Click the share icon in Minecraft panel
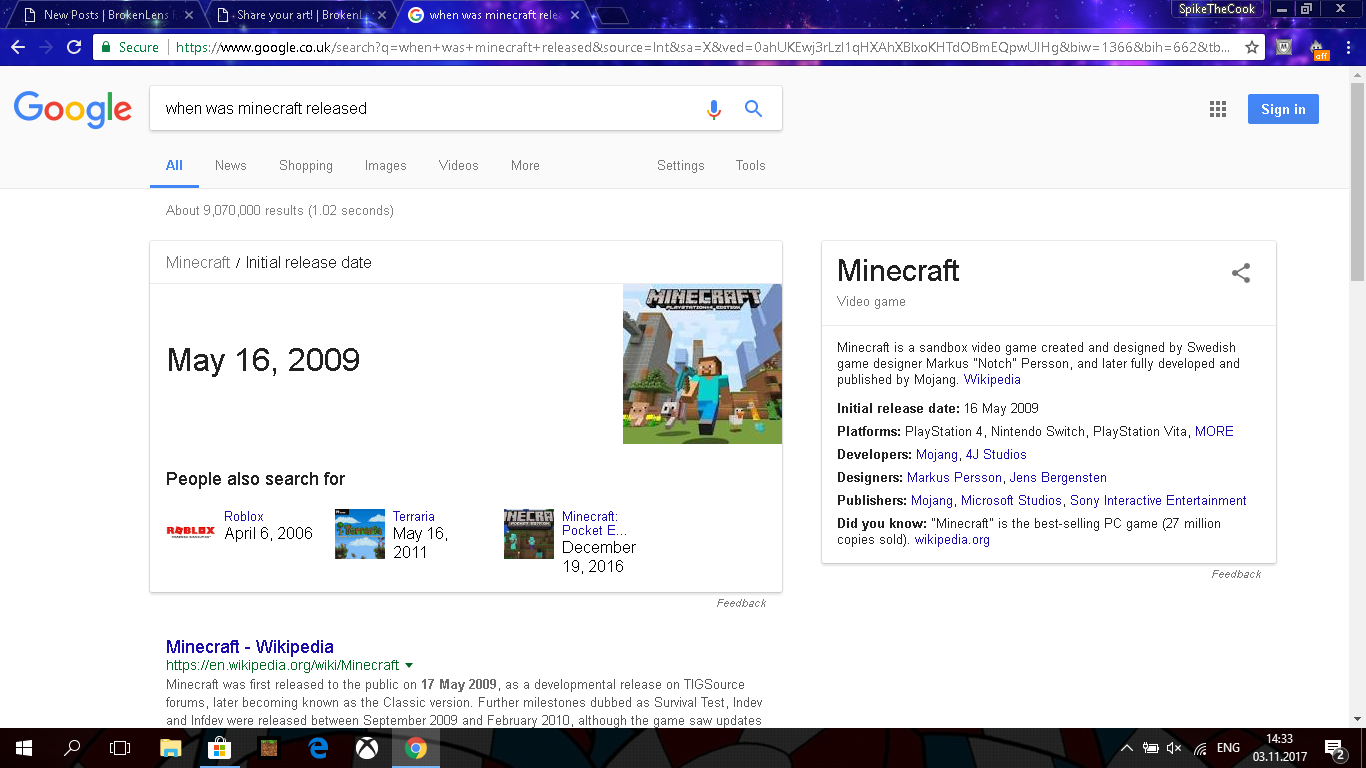 coord(1241,273)
